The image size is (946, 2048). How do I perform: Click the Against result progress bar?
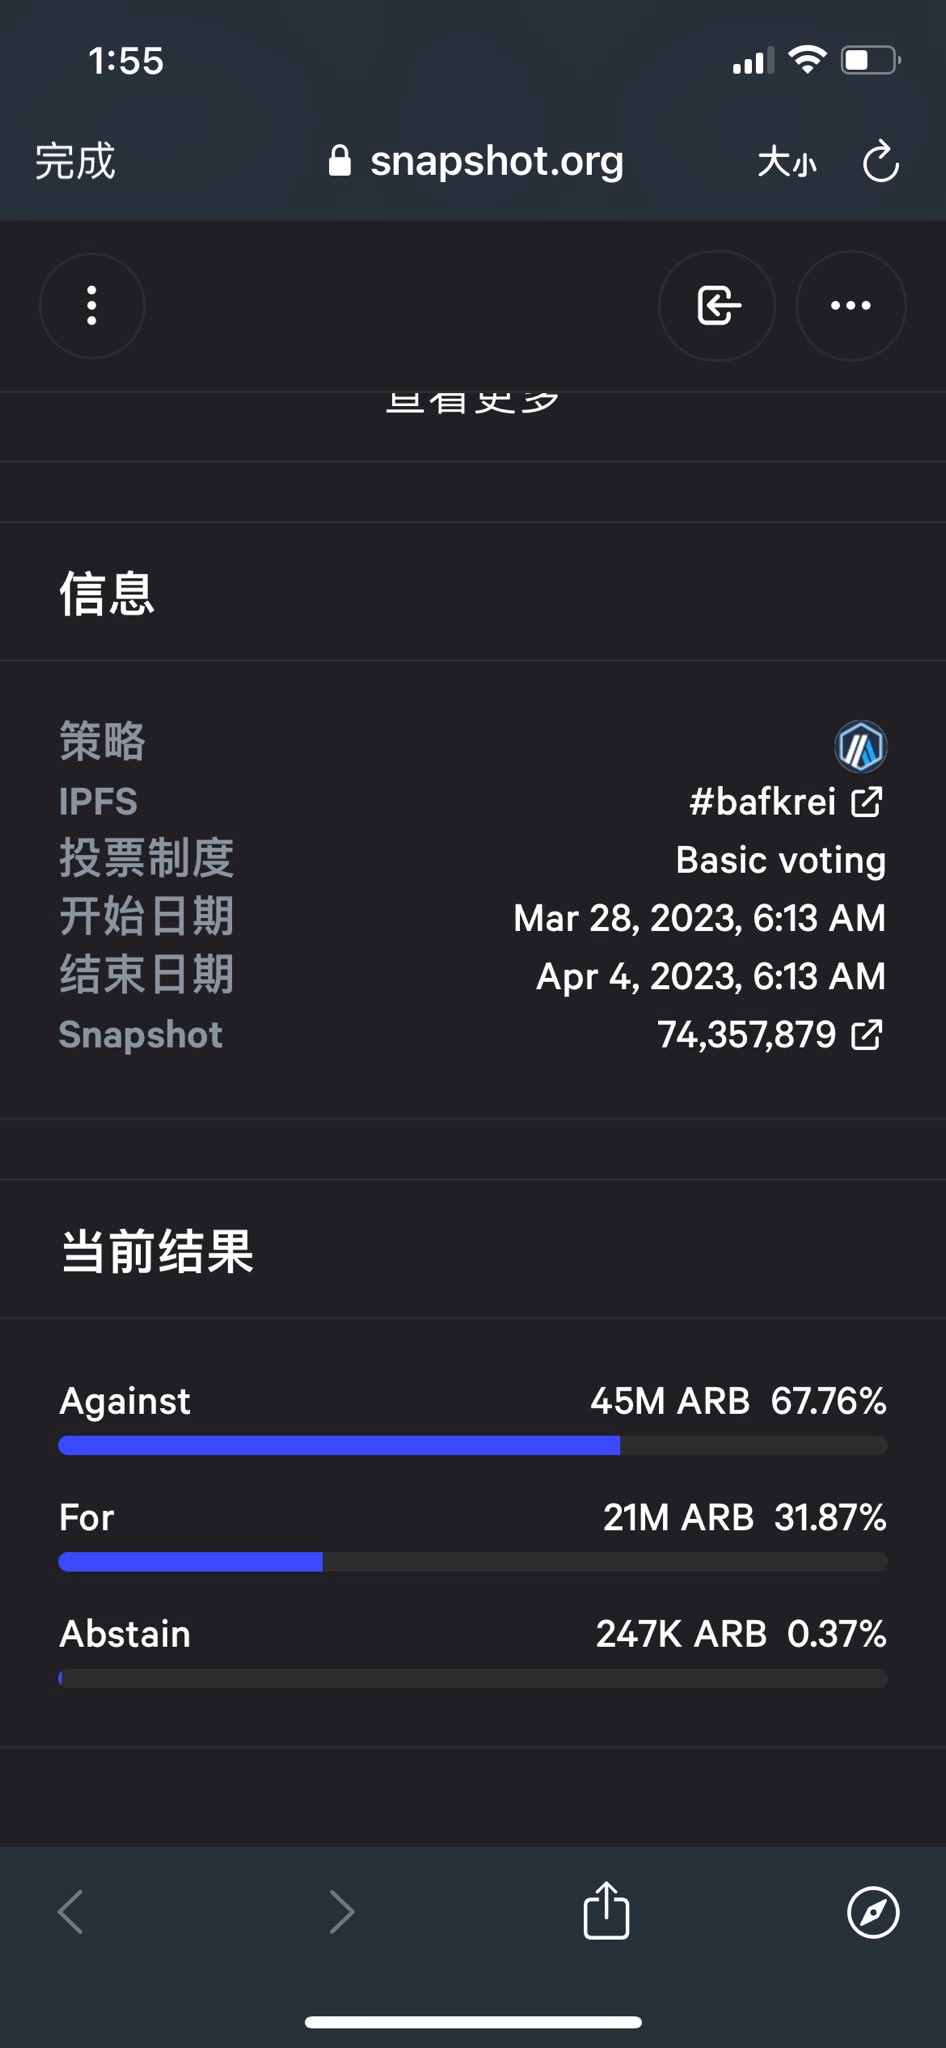(473, 1445)
